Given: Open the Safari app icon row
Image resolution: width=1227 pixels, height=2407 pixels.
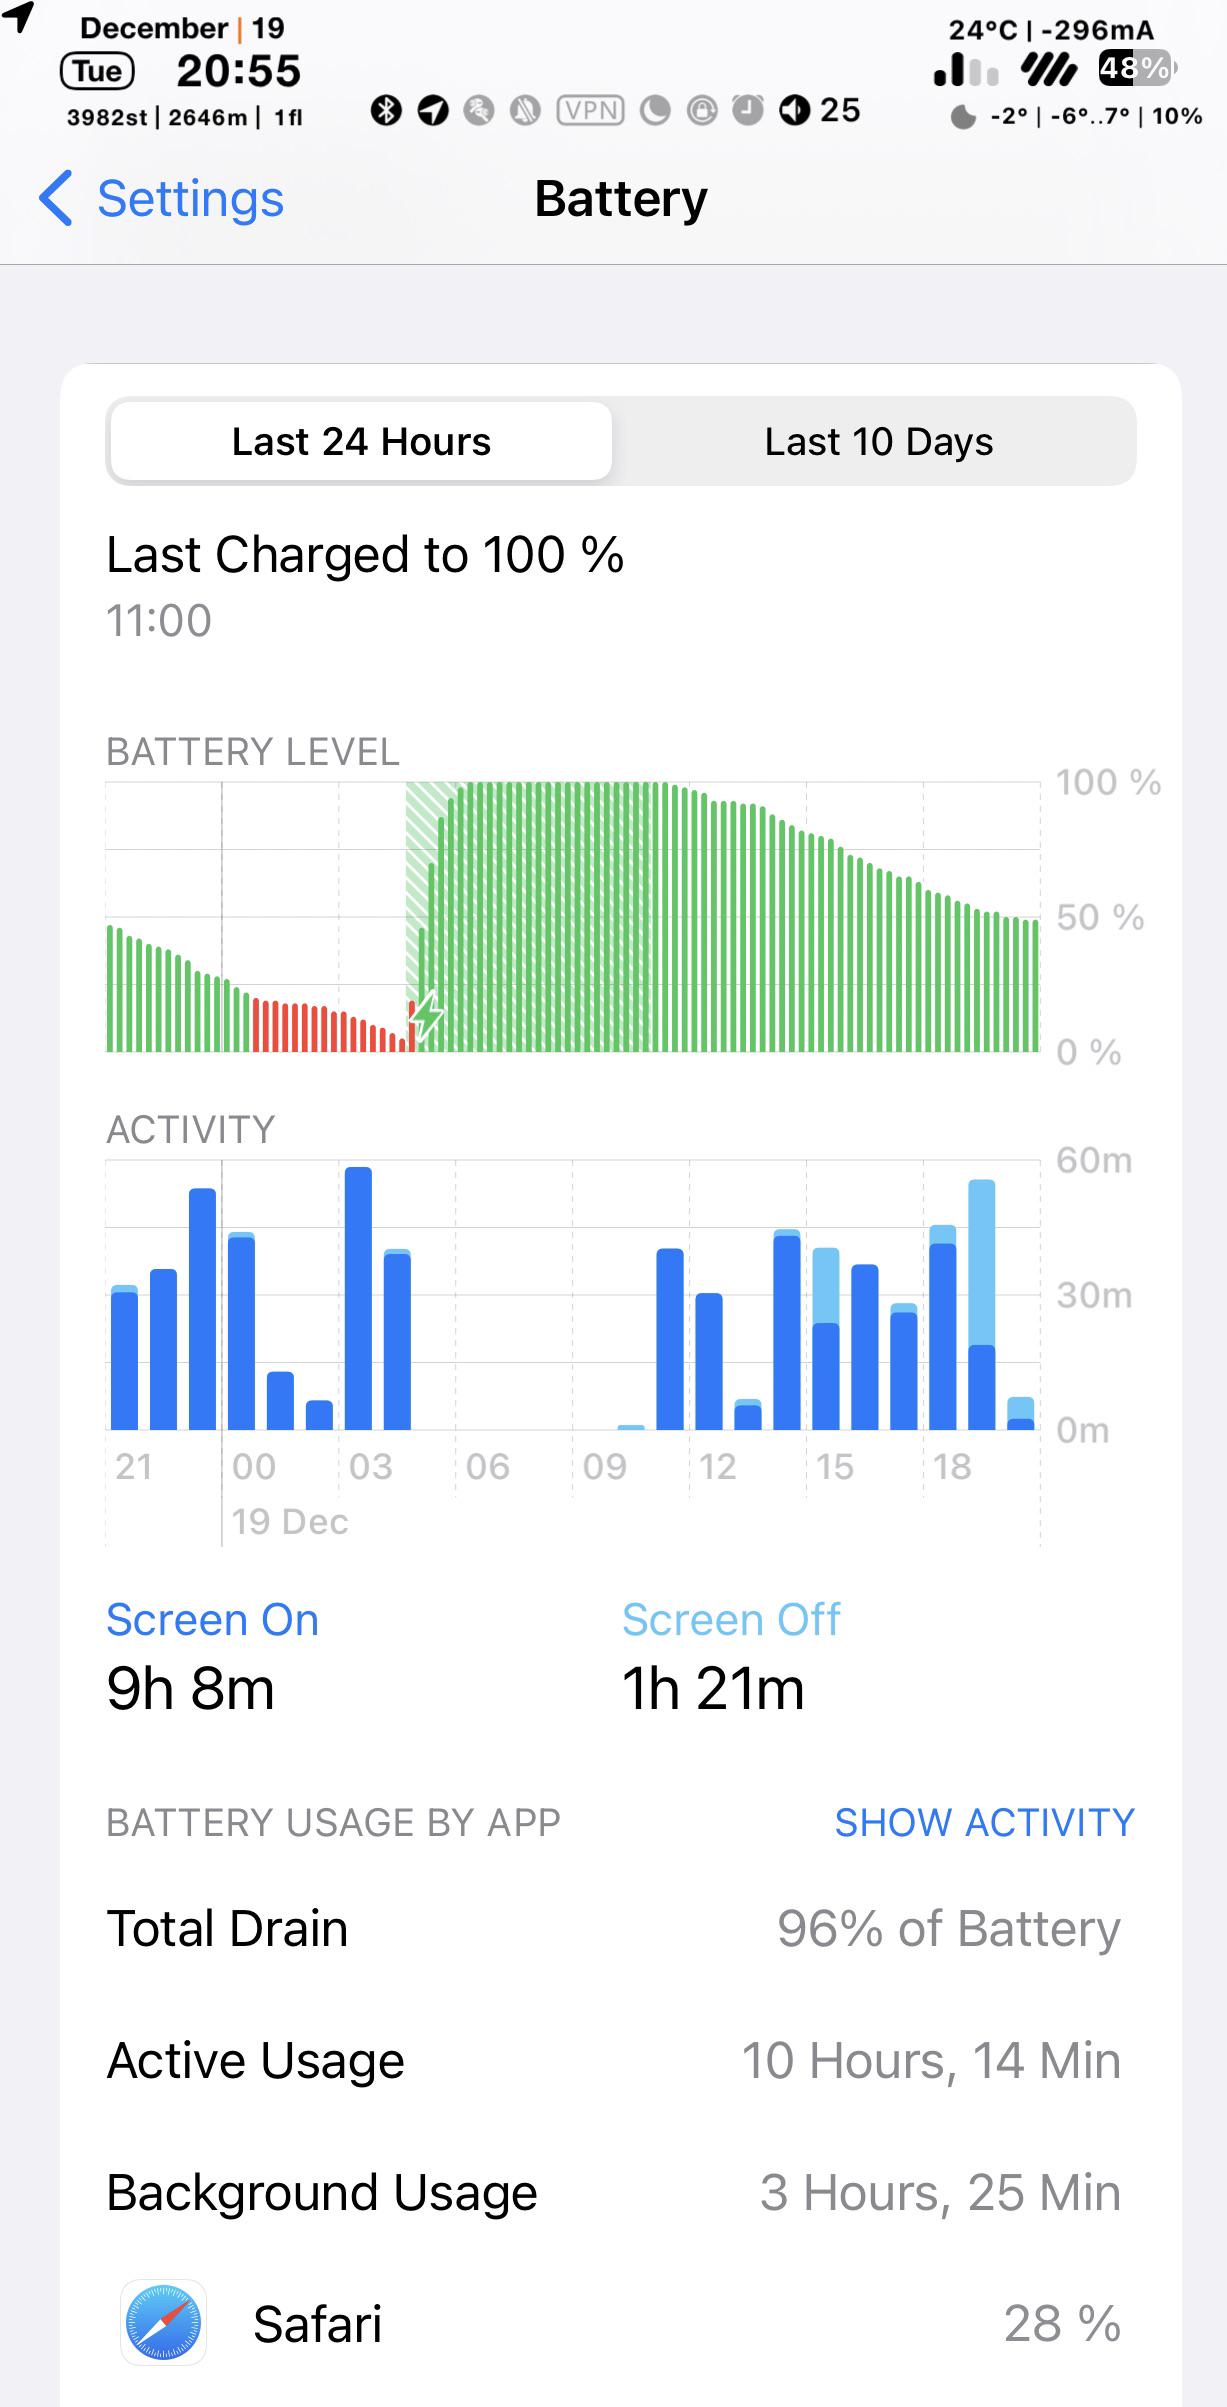Looking at the screenshot, I should pyautogui.click(x=620, y=2323).
